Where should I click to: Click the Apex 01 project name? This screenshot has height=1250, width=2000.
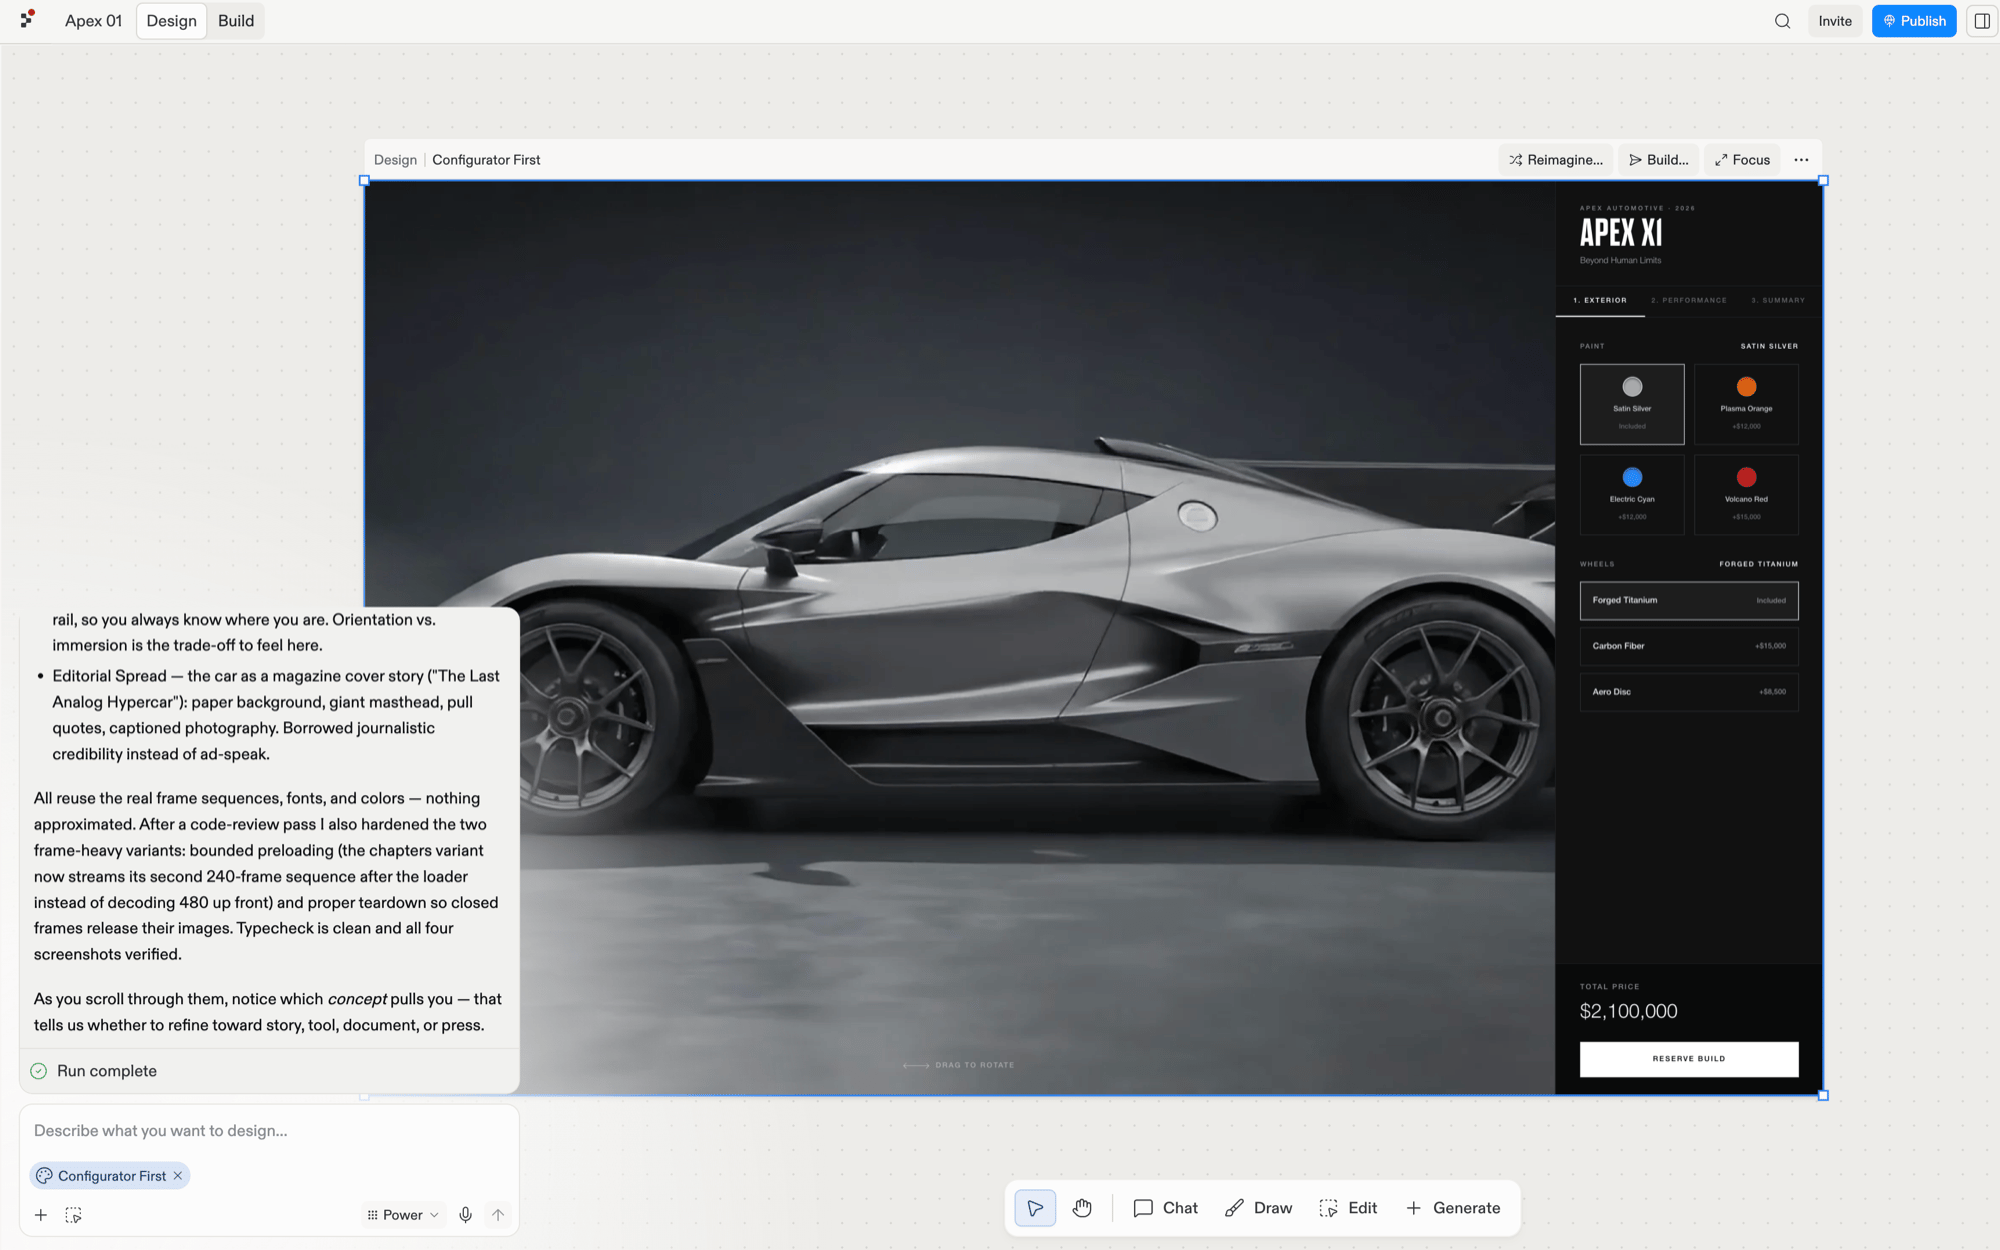click(x=93, y=21)
